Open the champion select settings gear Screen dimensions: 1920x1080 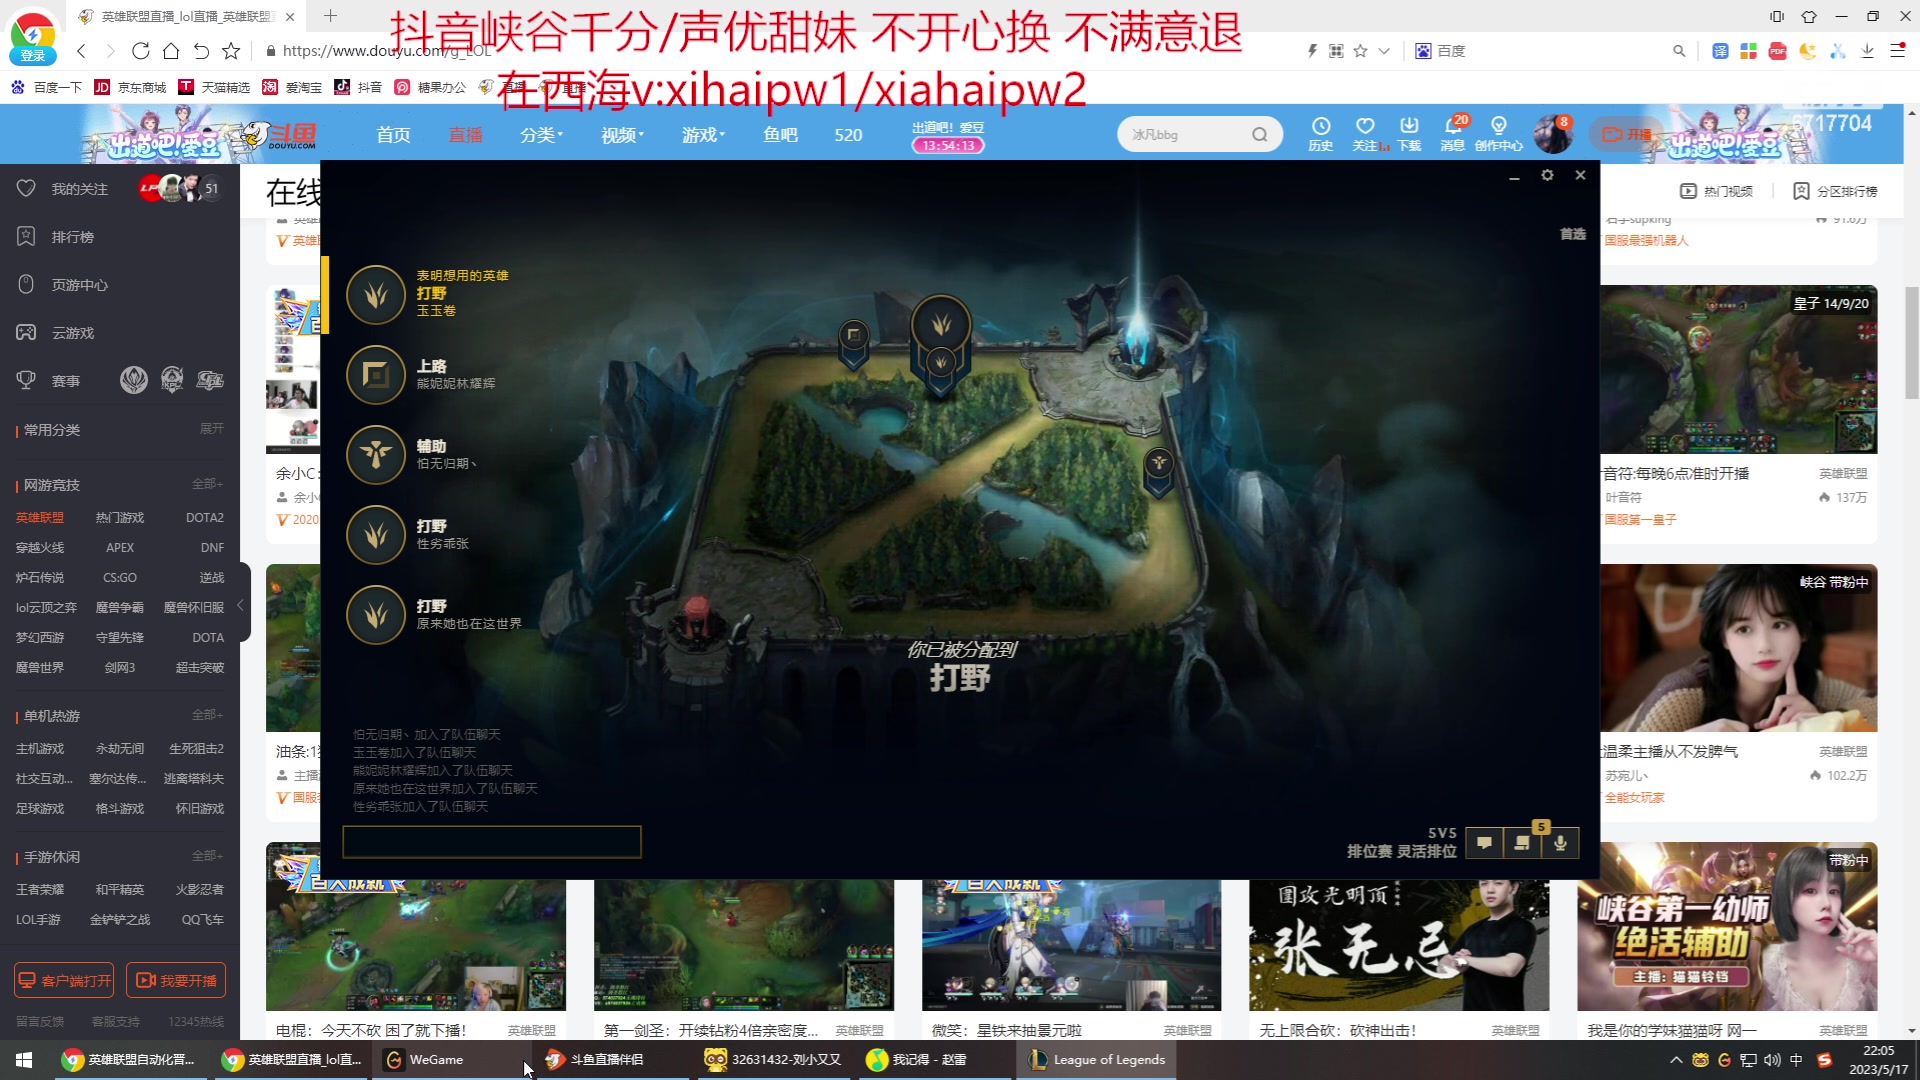coord(1547,175)
